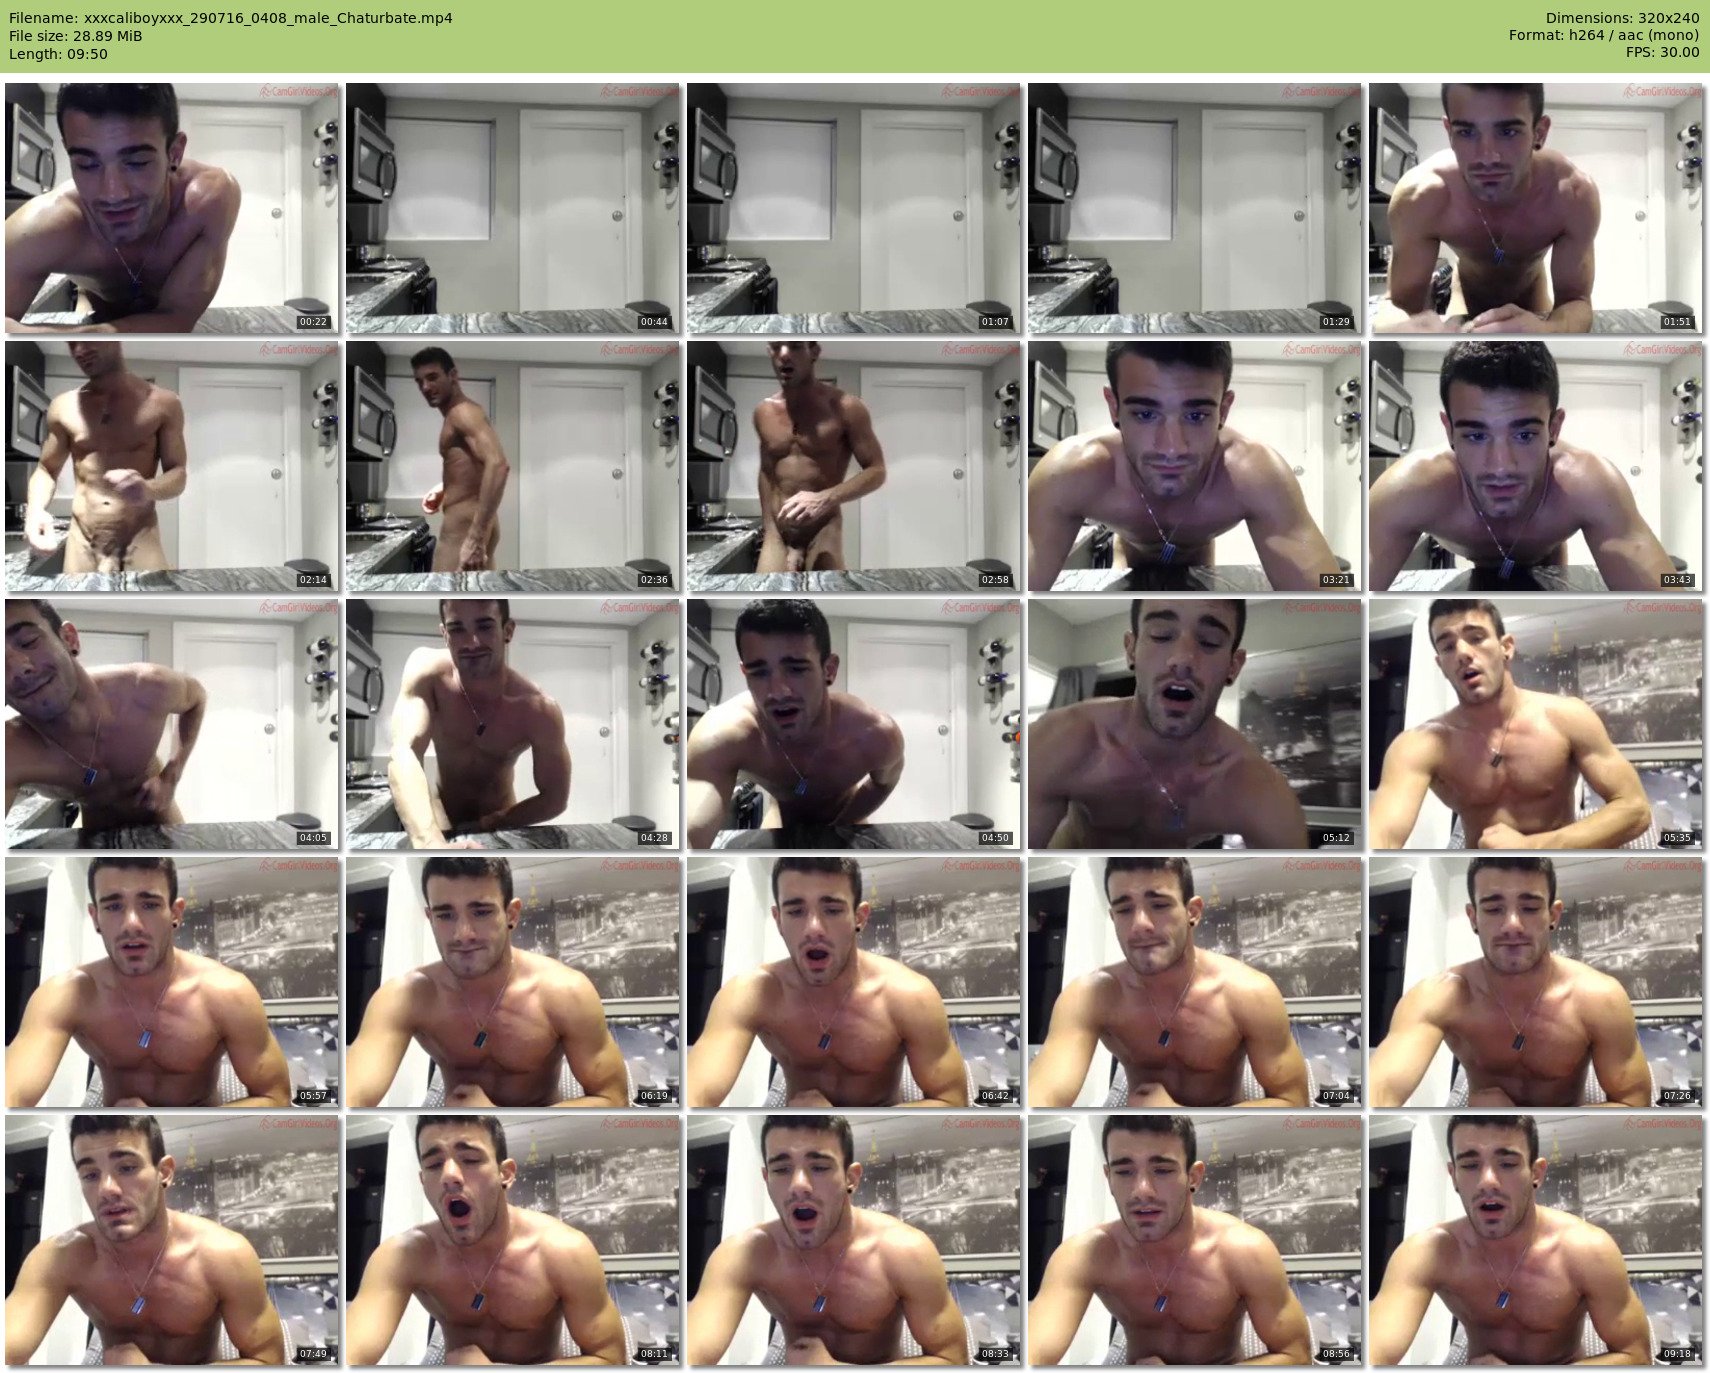Pick the 07:26 thumbnail

tap(1536, 982)
